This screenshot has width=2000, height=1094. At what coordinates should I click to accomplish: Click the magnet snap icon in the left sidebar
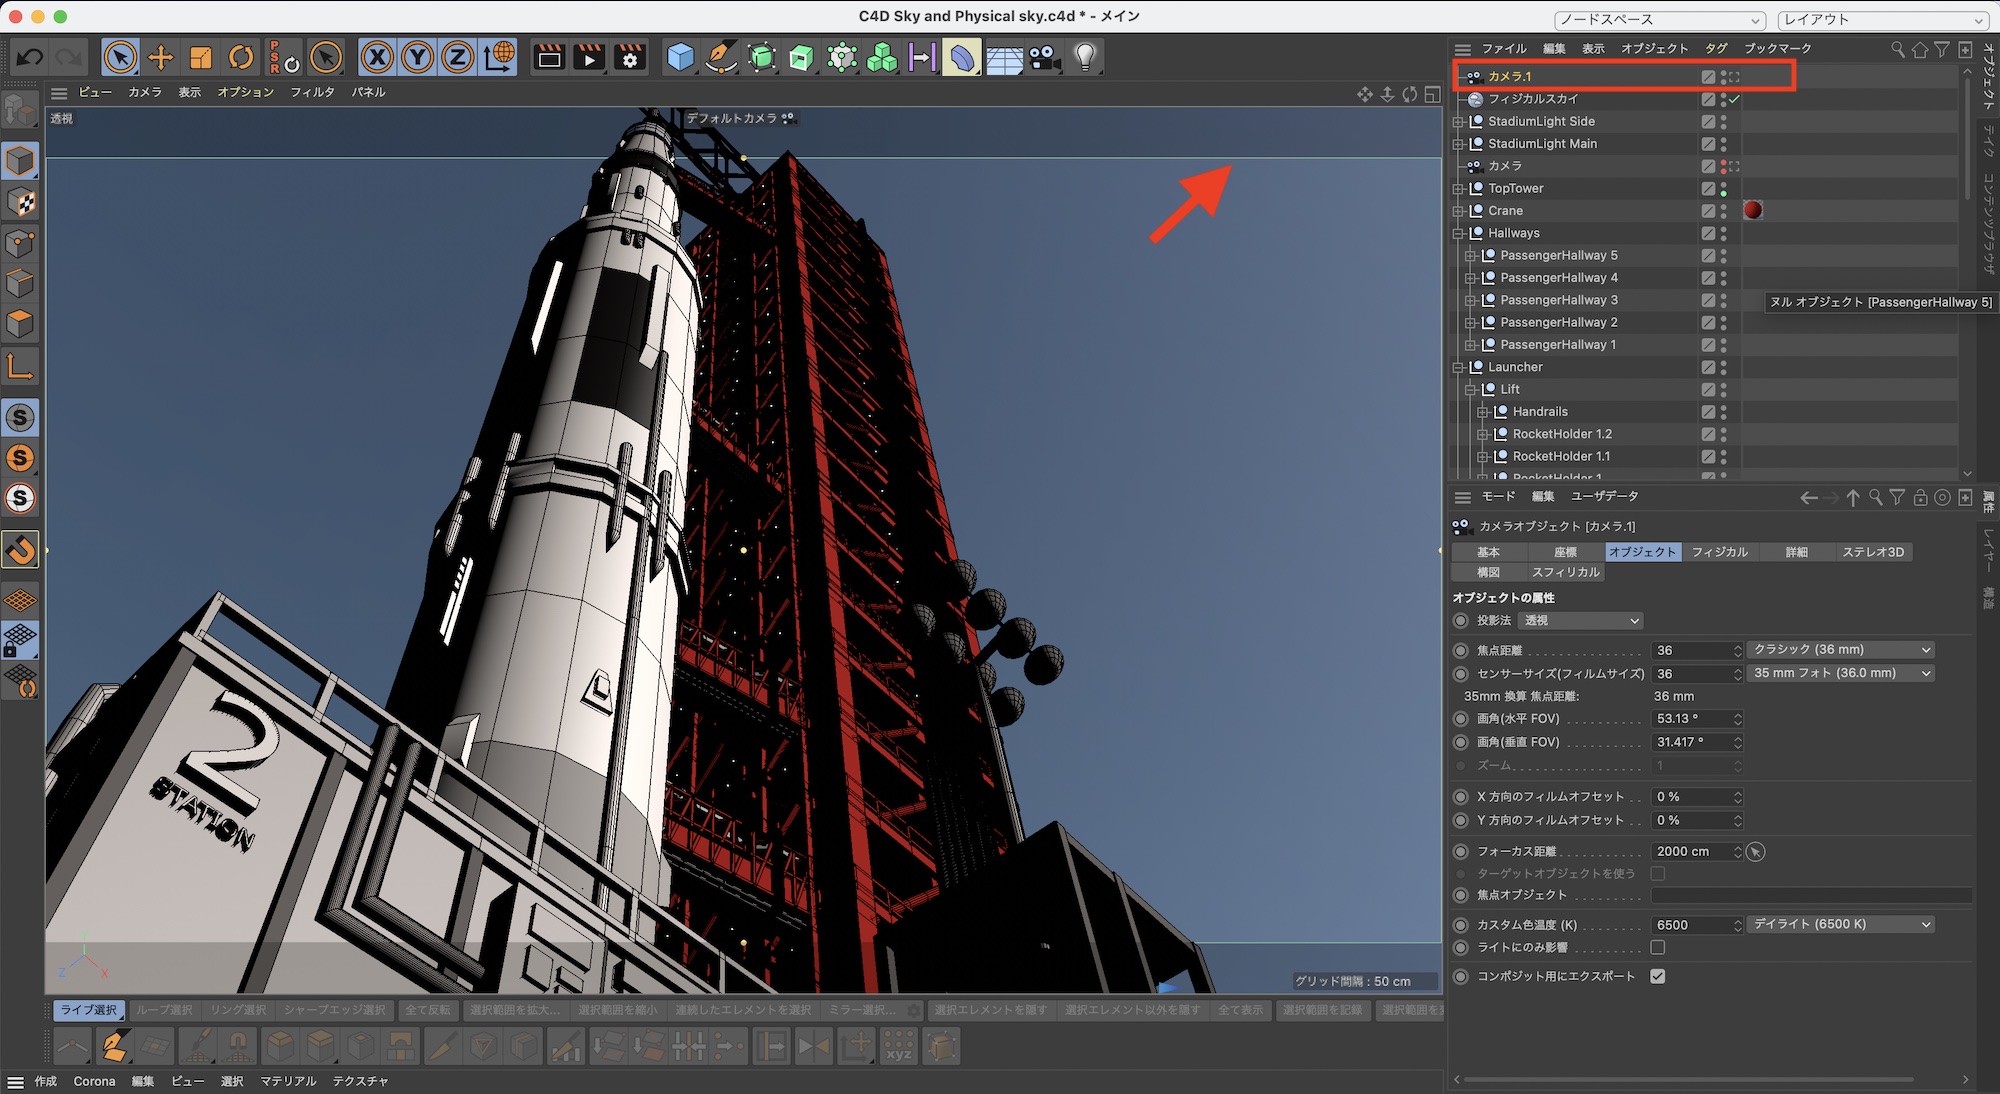click(x=21, y=549)
